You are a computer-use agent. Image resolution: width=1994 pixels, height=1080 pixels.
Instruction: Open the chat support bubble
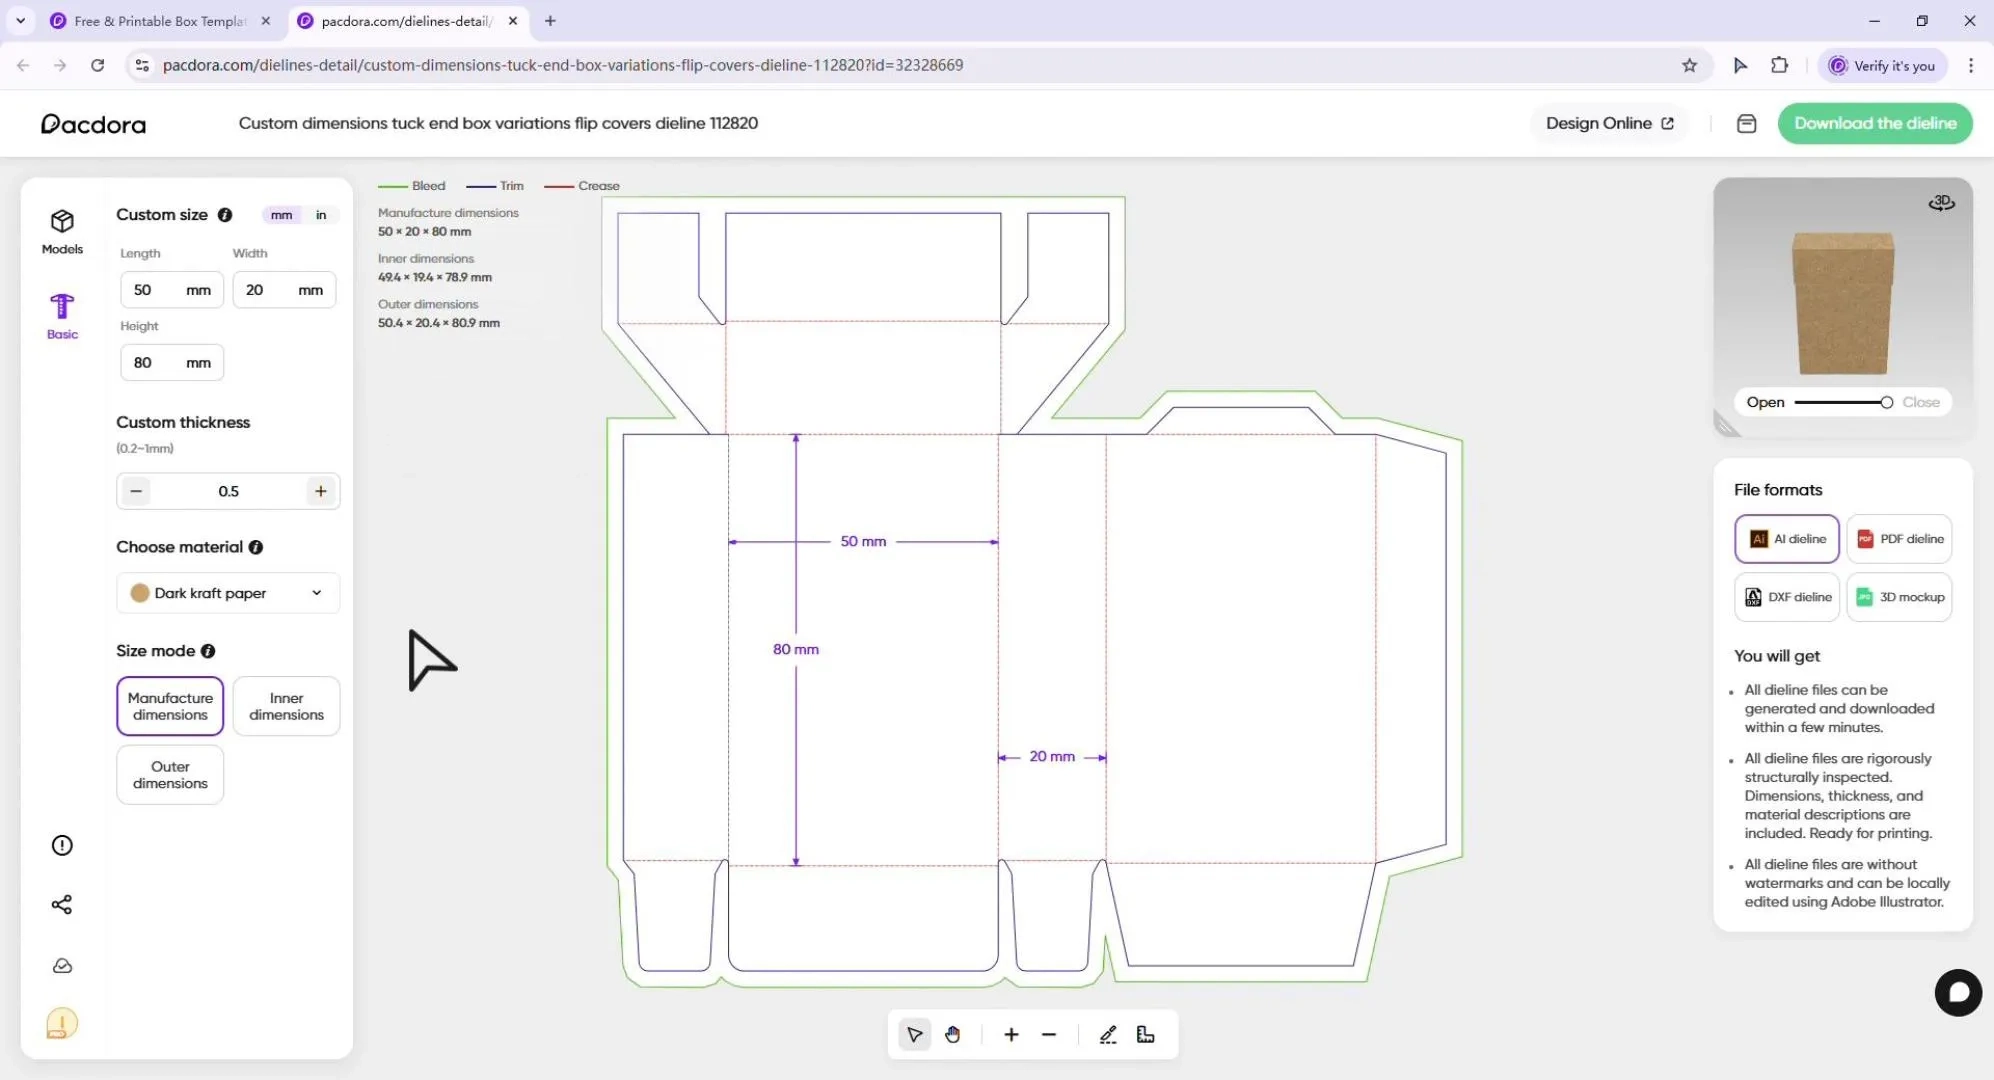[1958, 993]
